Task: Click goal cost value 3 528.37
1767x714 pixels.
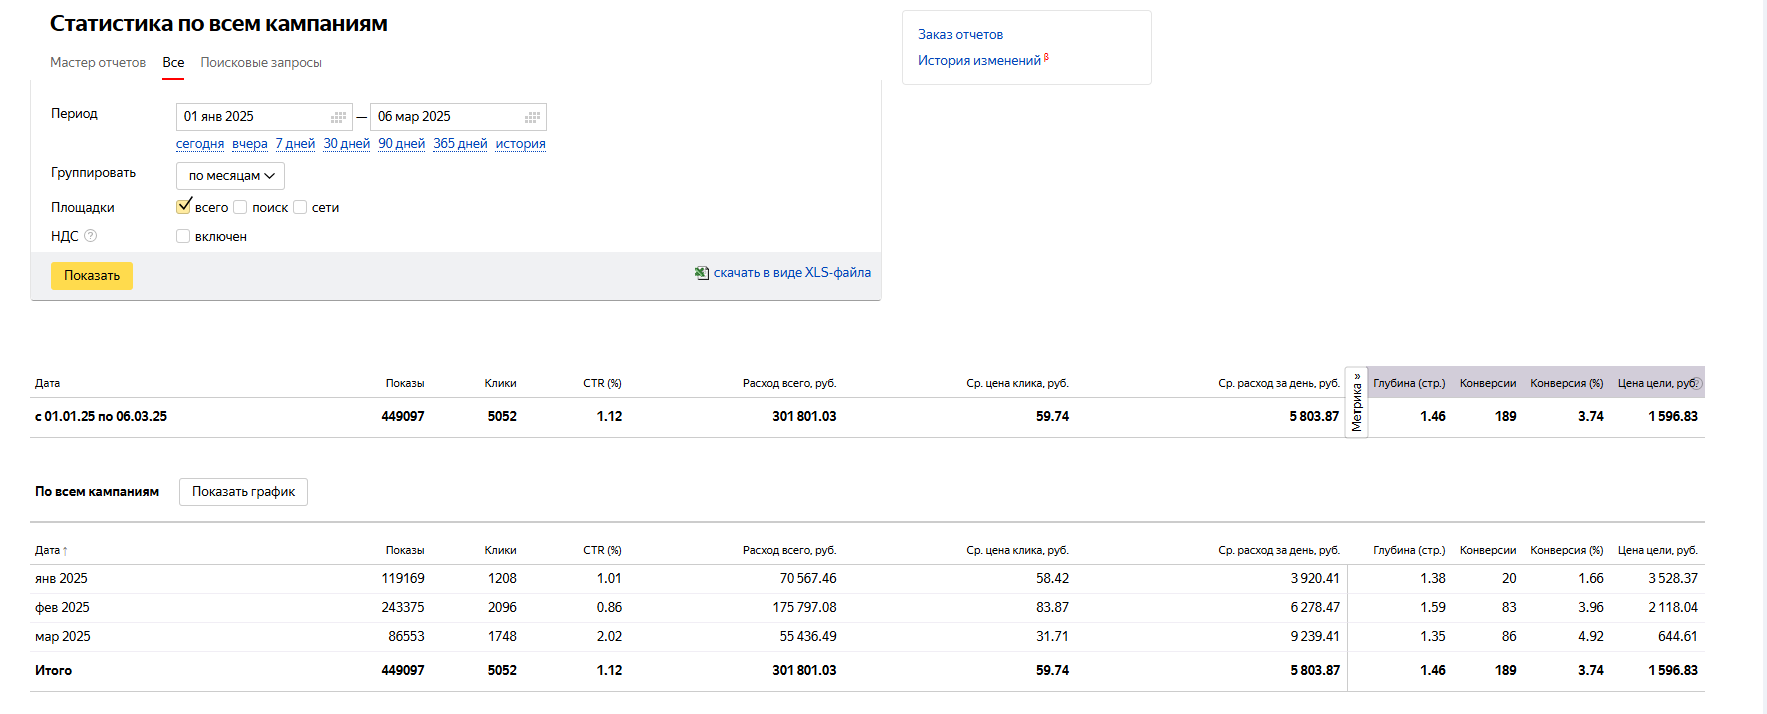Action: (1673, 579)
